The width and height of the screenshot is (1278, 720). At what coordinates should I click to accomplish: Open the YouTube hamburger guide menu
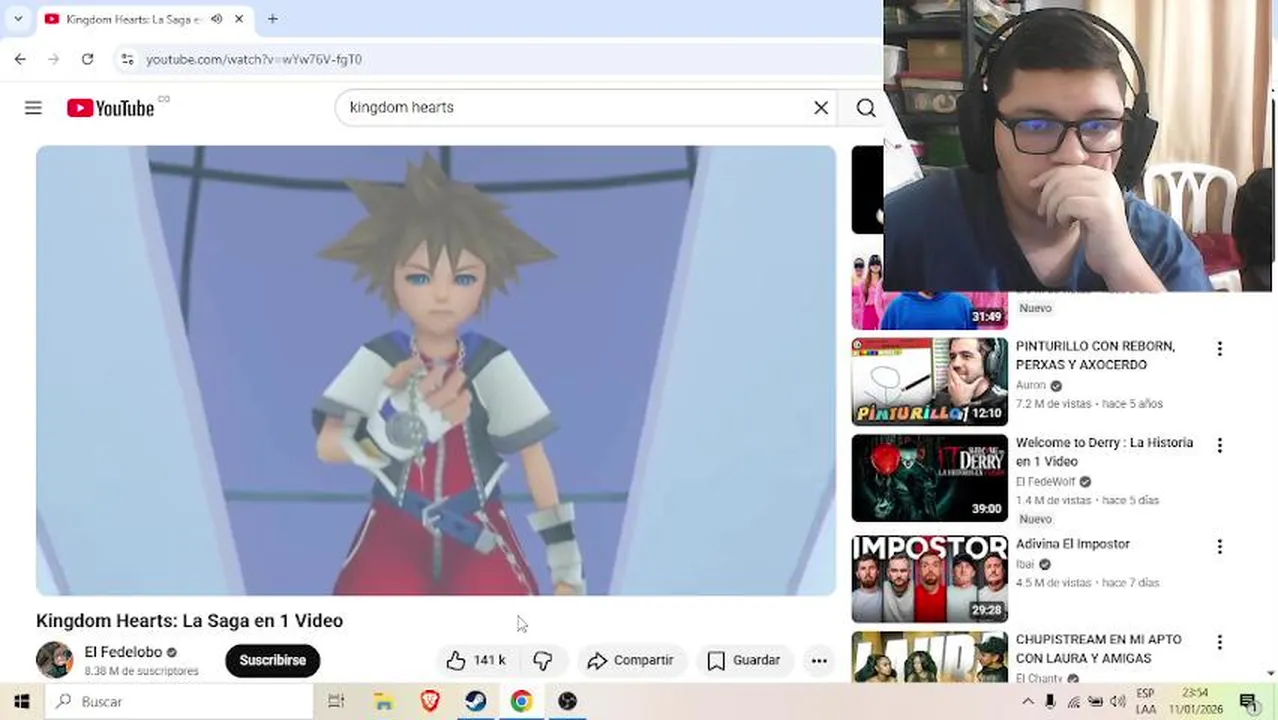coord(33,108)
